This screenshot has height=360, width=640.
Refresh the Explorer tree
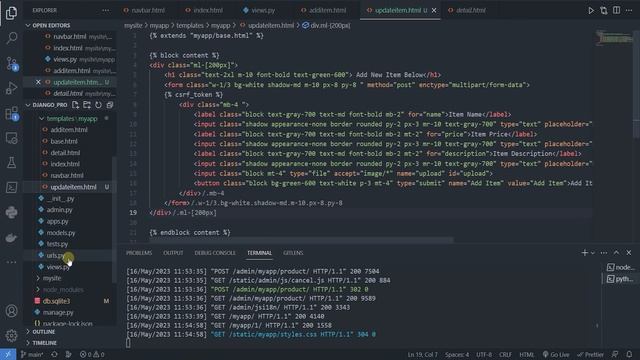coord(98,105)
